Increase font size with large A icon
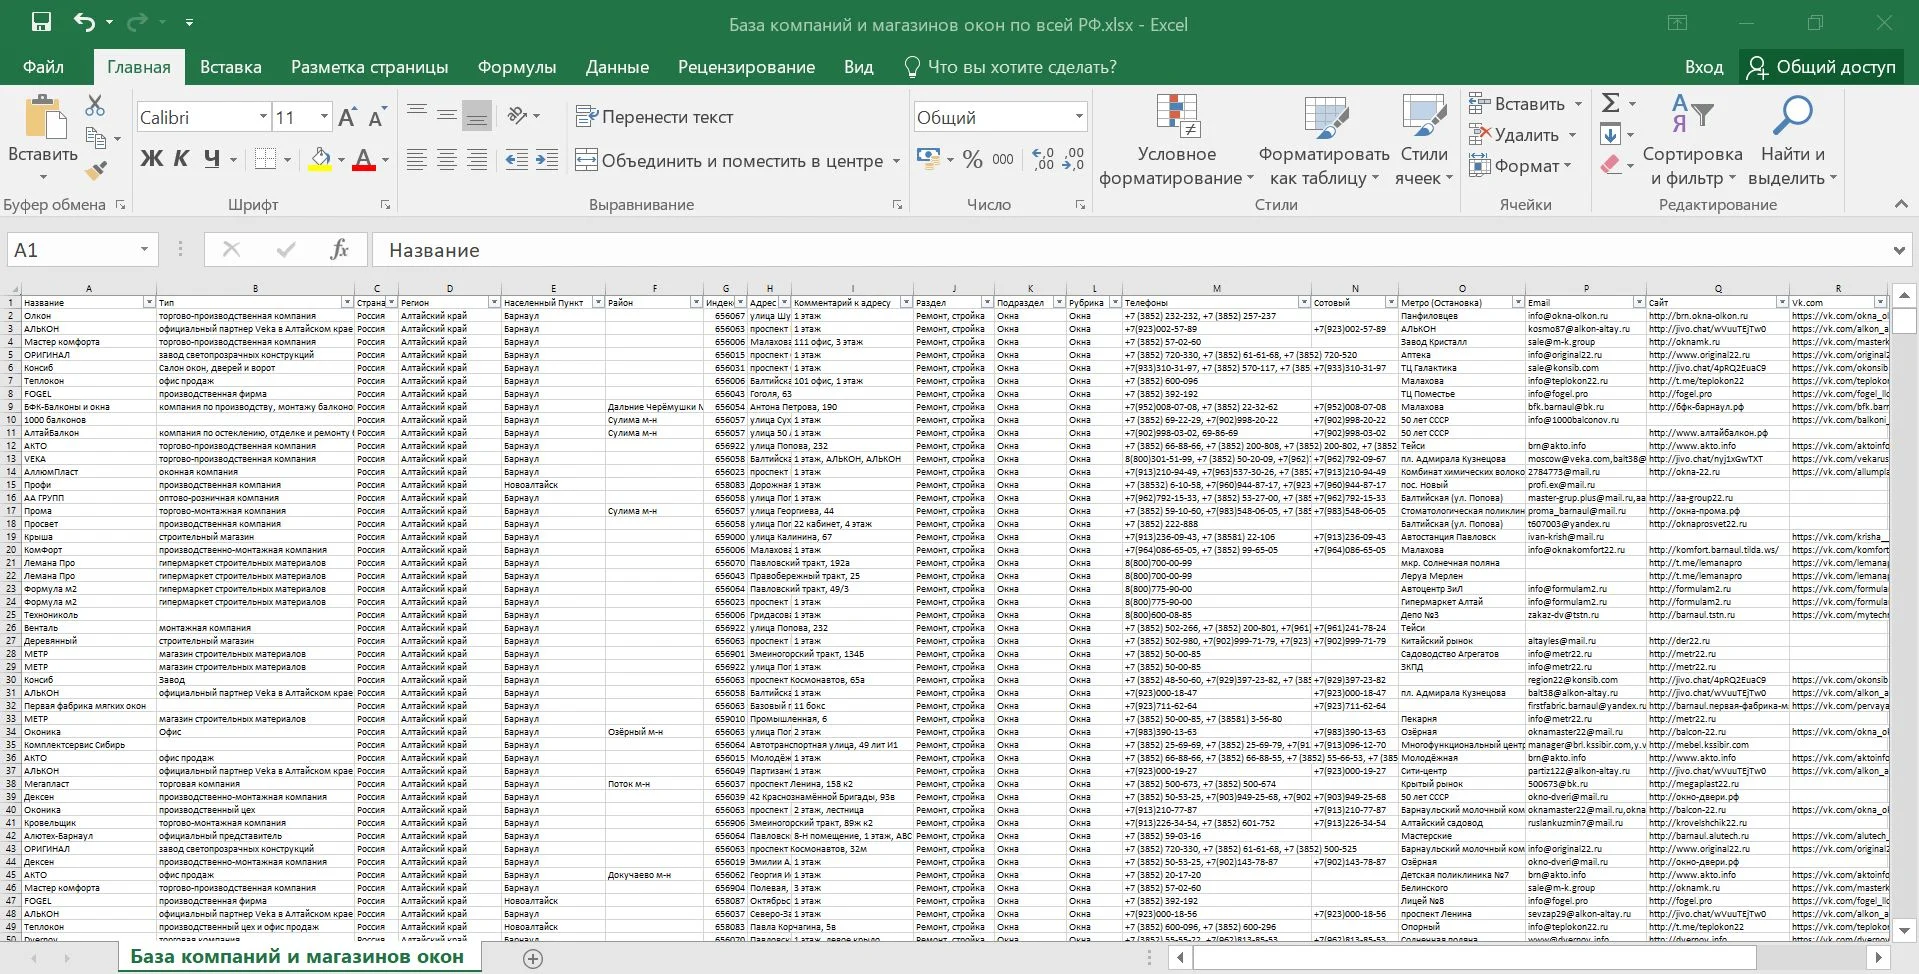The width and height of the screenshot is (1919, 974). (347, 117)
